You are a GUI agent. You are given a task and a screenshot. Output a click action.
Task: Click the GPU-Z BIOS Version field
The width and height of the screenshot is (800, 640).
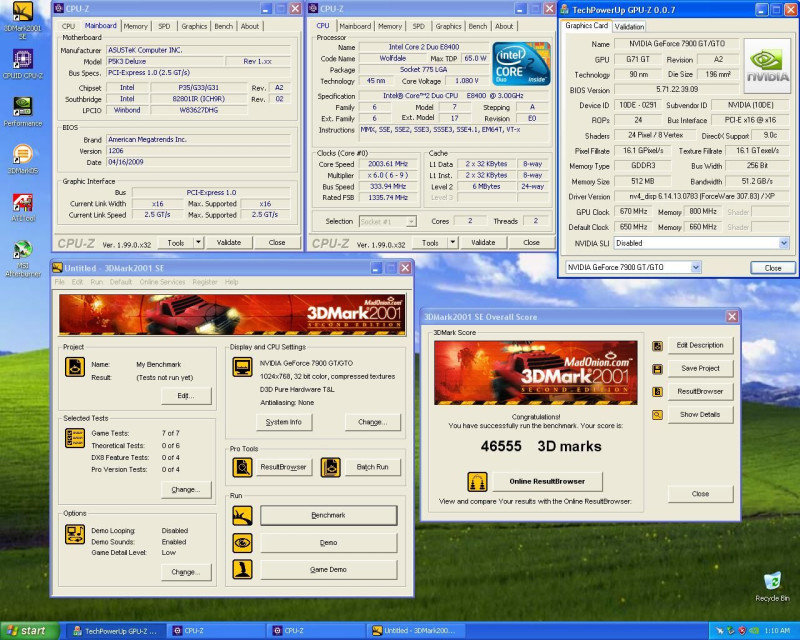point(677,89)
